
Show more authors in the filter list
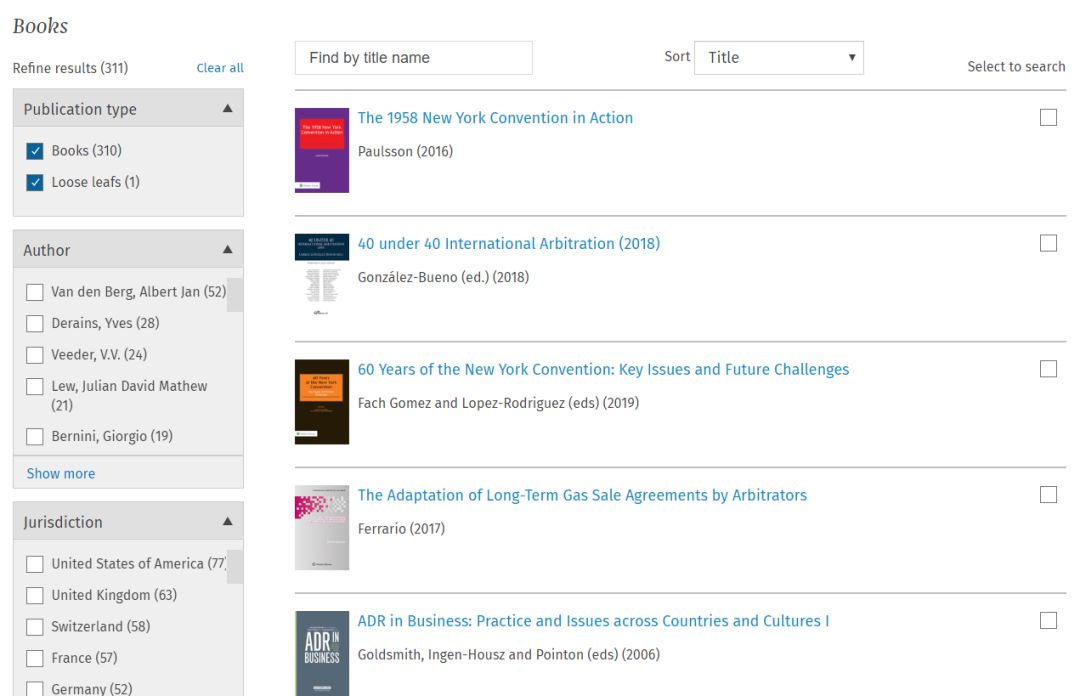pos(61,473)
